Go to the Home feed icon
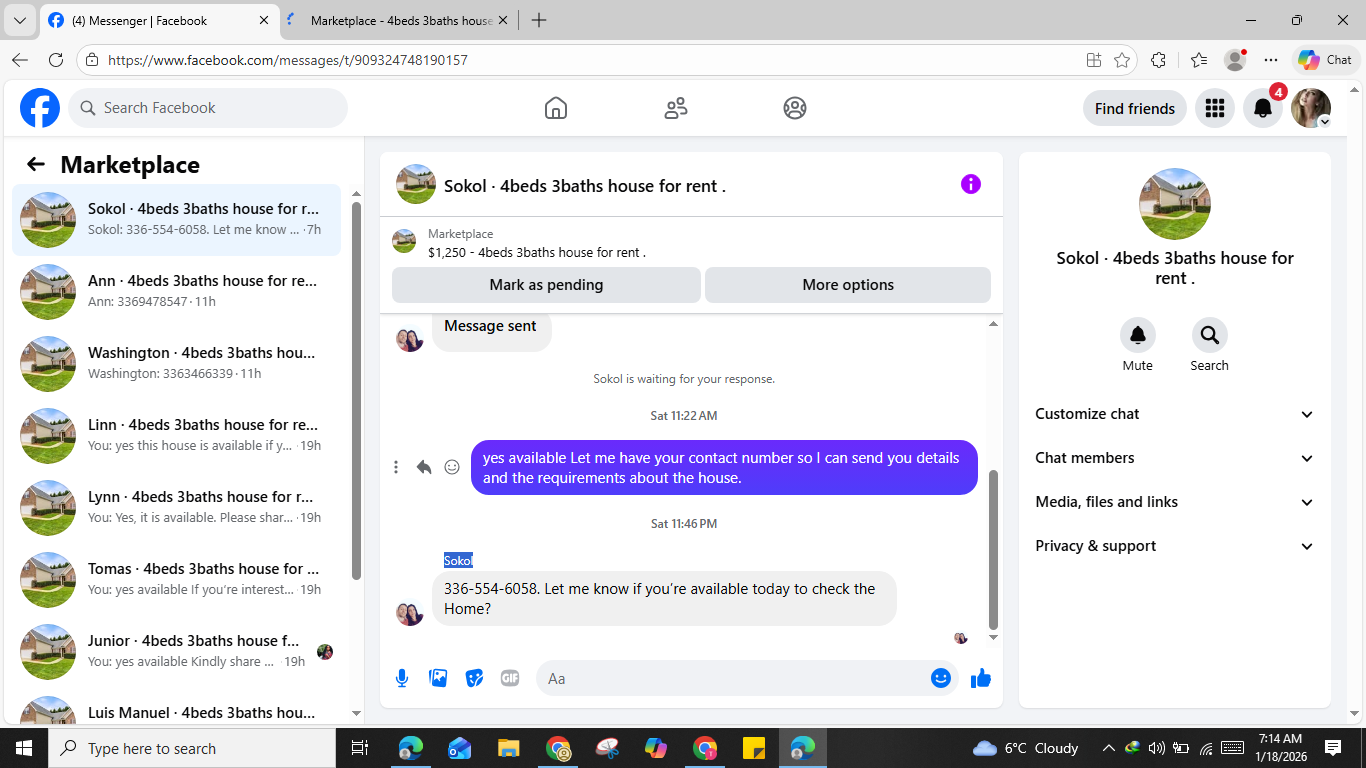 pyautogui.click(x=556, y=108)
